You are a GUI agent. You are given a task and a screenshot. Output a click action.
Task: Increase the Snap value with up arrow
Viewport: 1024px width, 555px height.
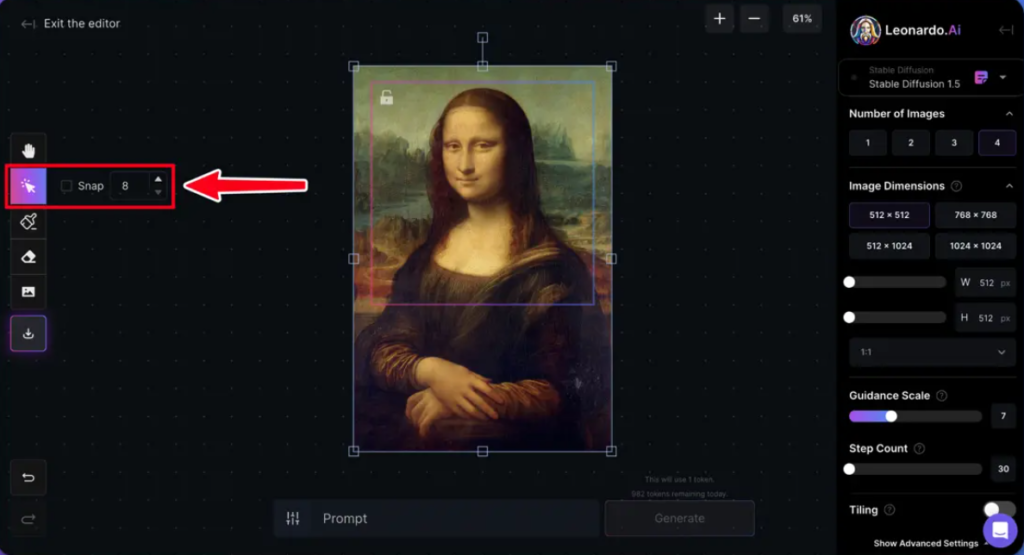[158, 179]
